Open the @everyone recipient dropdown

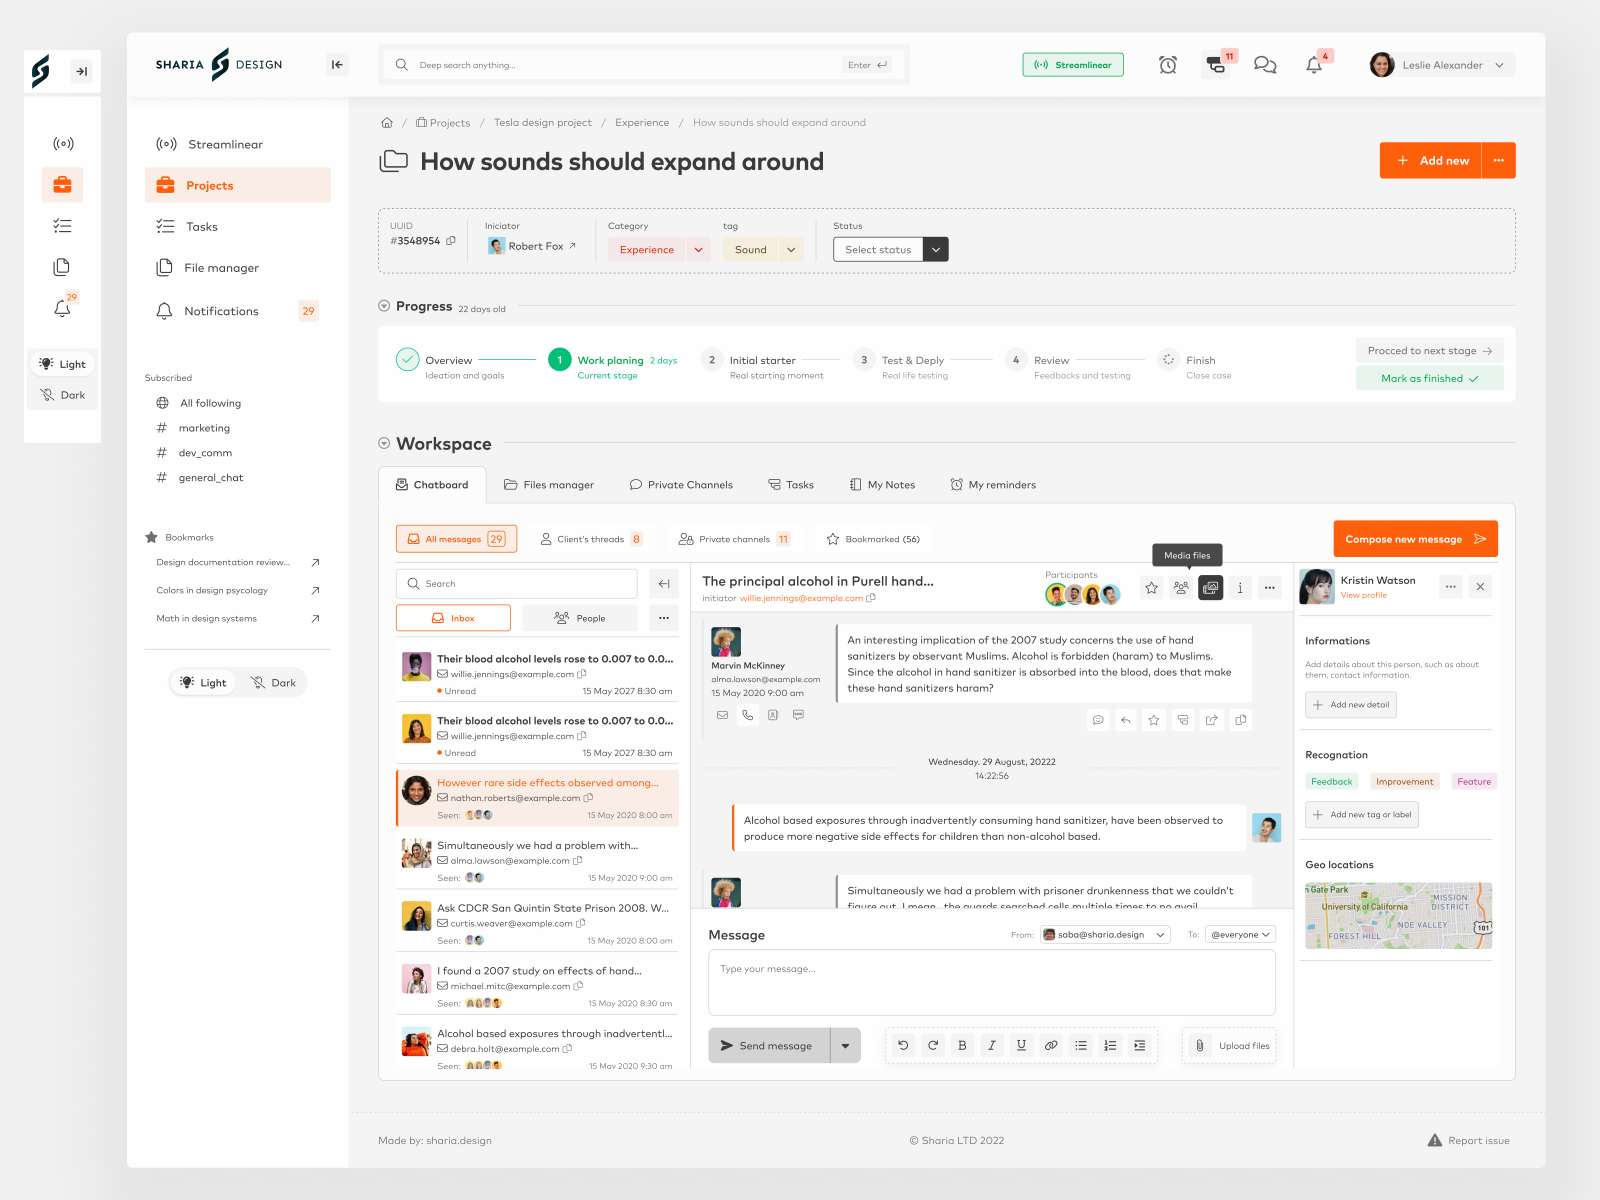point(1240,934)
